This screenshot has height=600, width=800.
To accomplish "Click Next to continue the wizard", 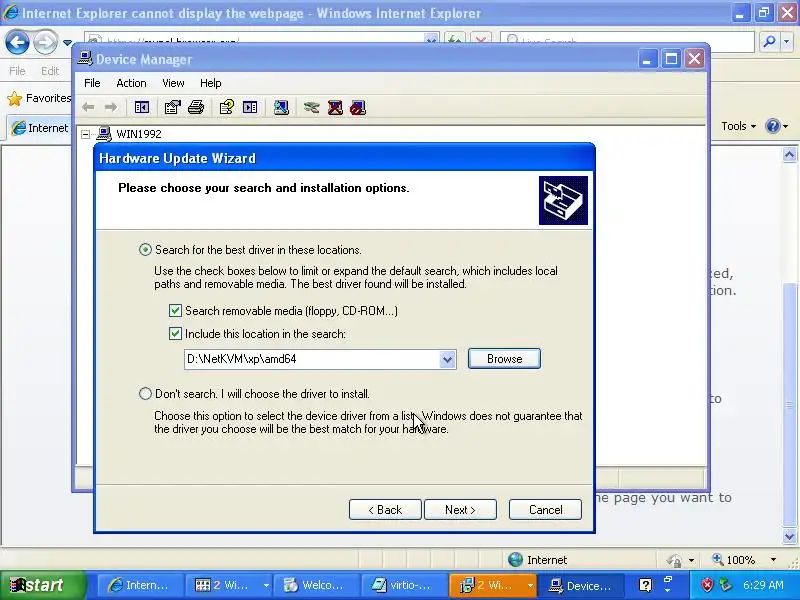I will [x=460, y=510].
